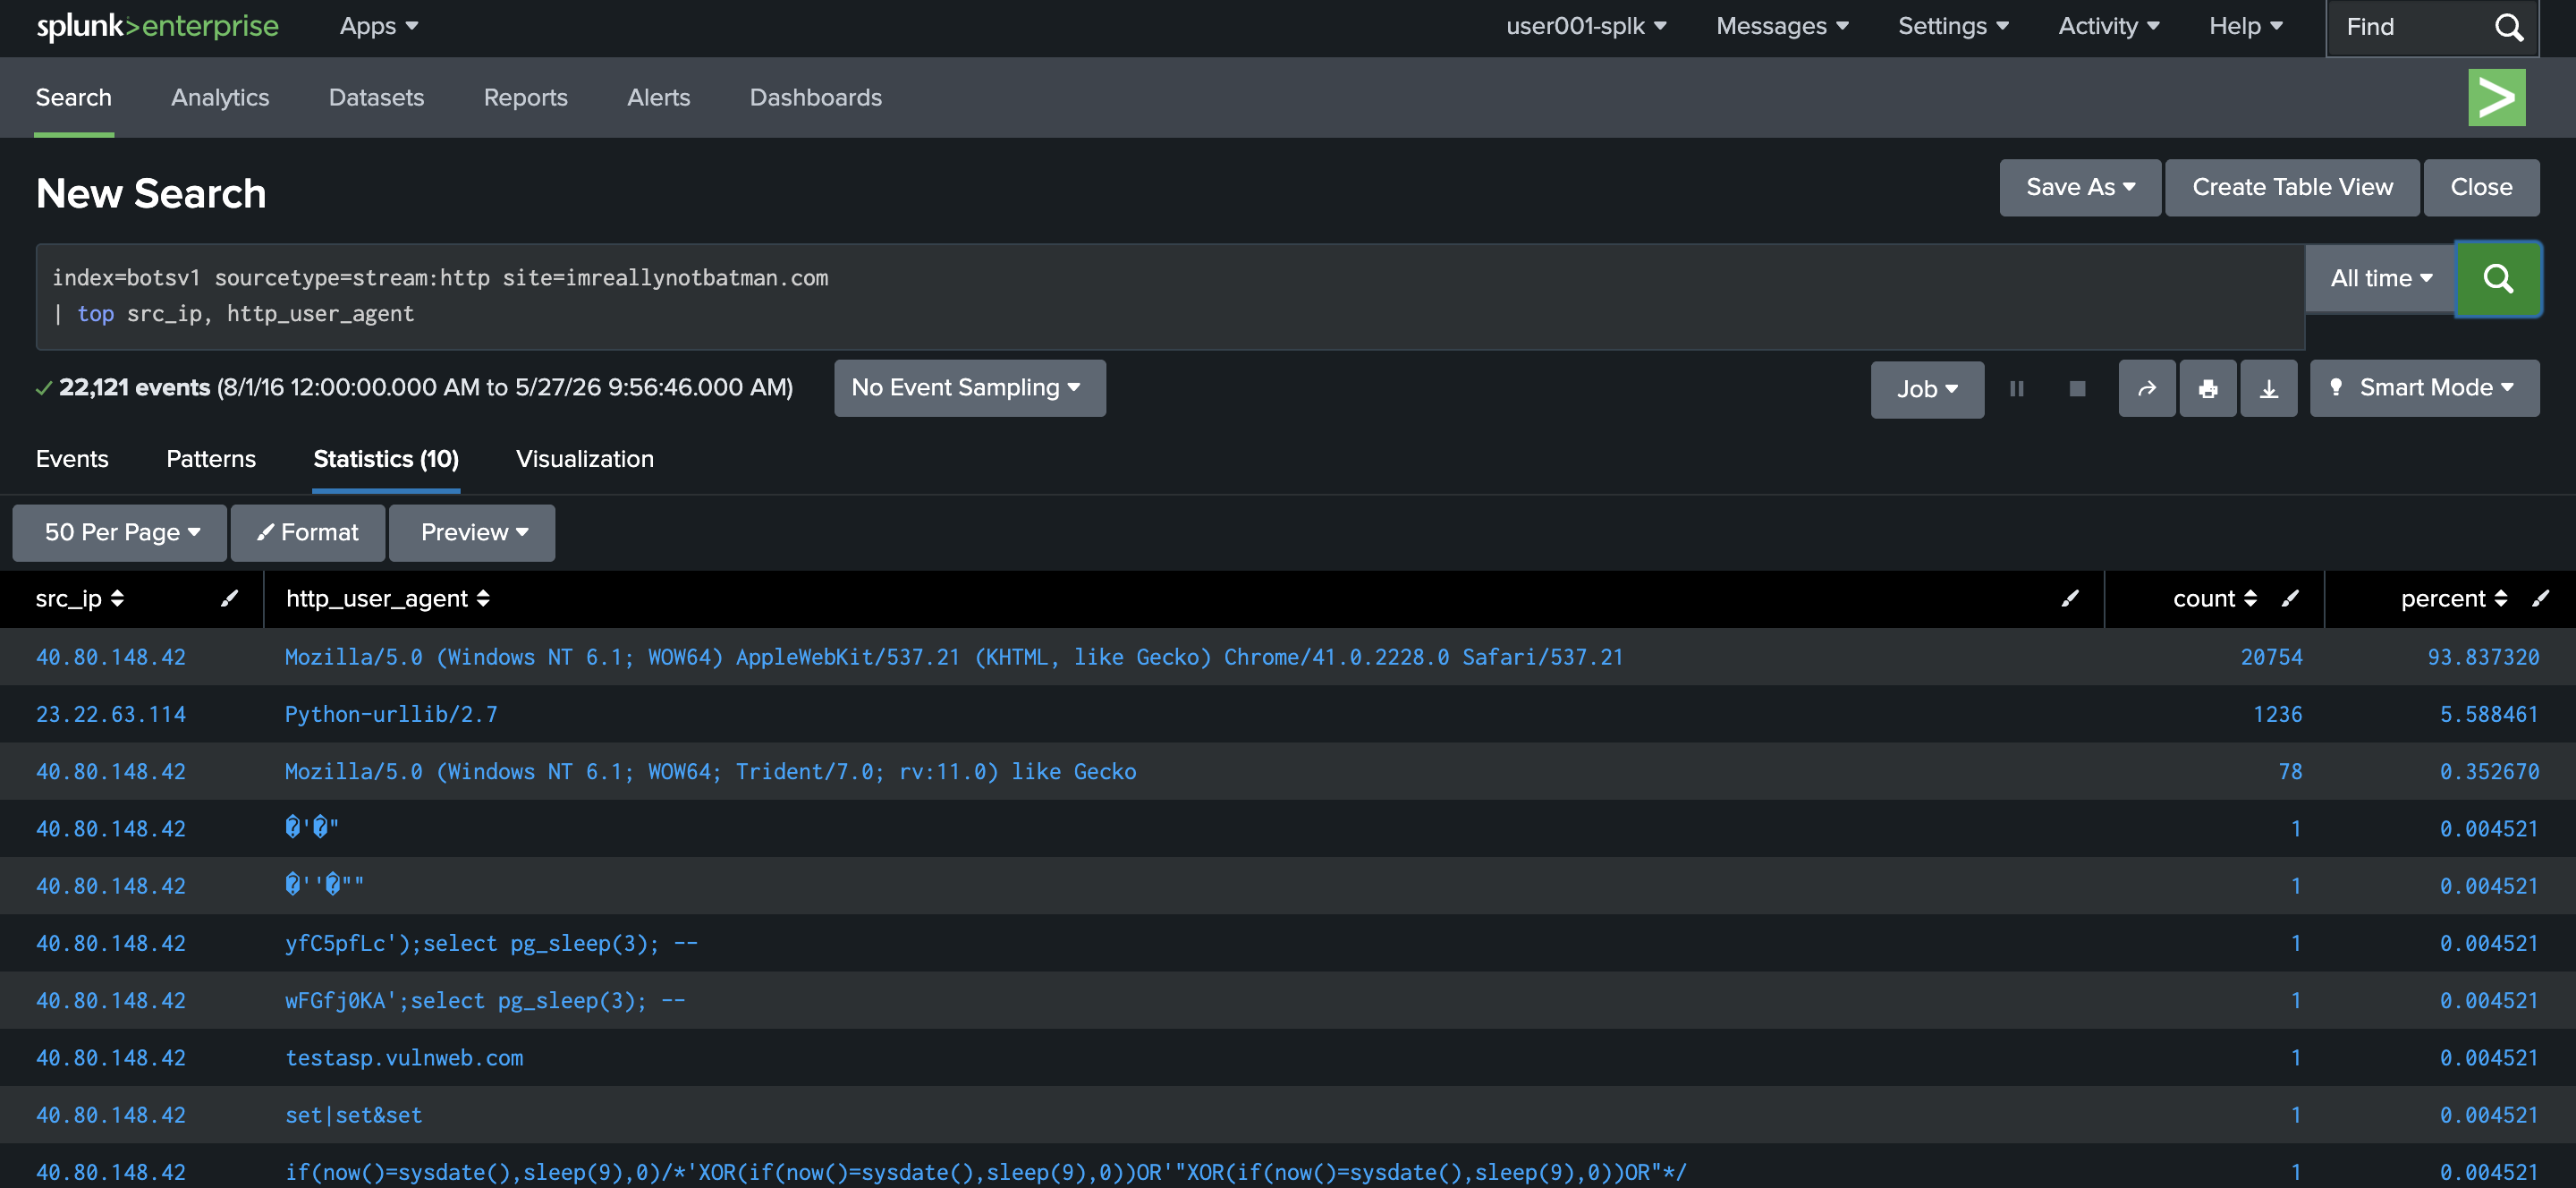Pause the search job
This screenshot has width=2576, height=1188.
(2016, 388)
